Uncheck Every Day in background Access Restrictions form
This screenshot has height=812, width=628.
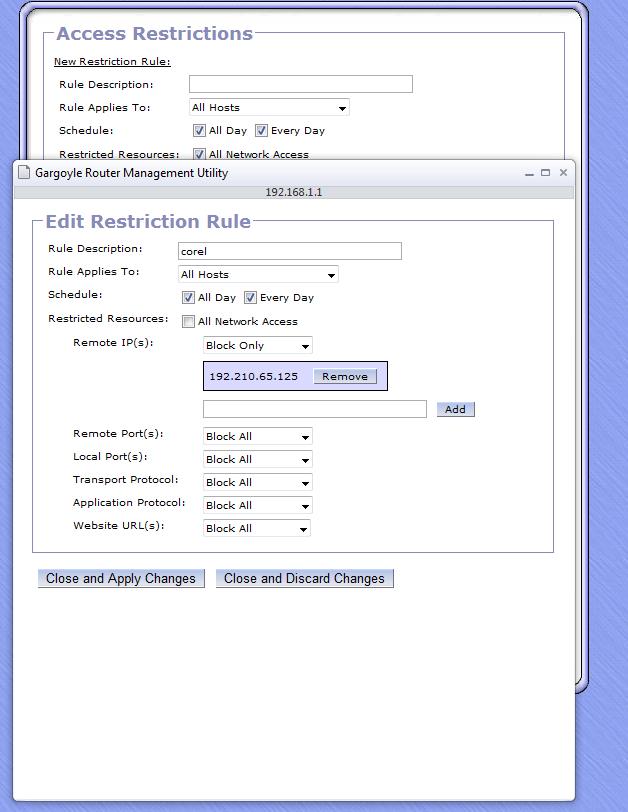click(x=261, y=130)
